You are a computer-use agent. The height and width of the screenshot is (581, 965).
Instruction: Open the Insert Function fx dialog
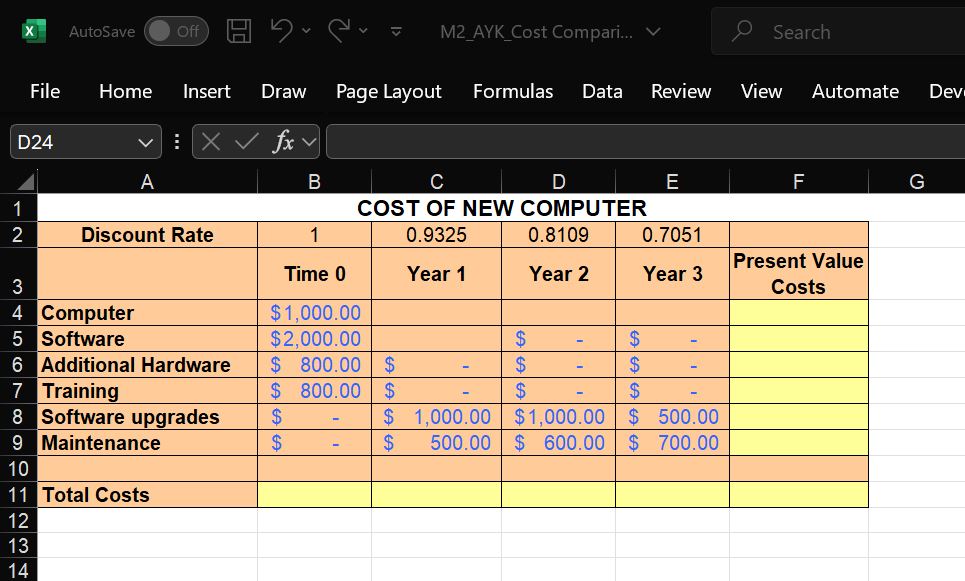282,141
